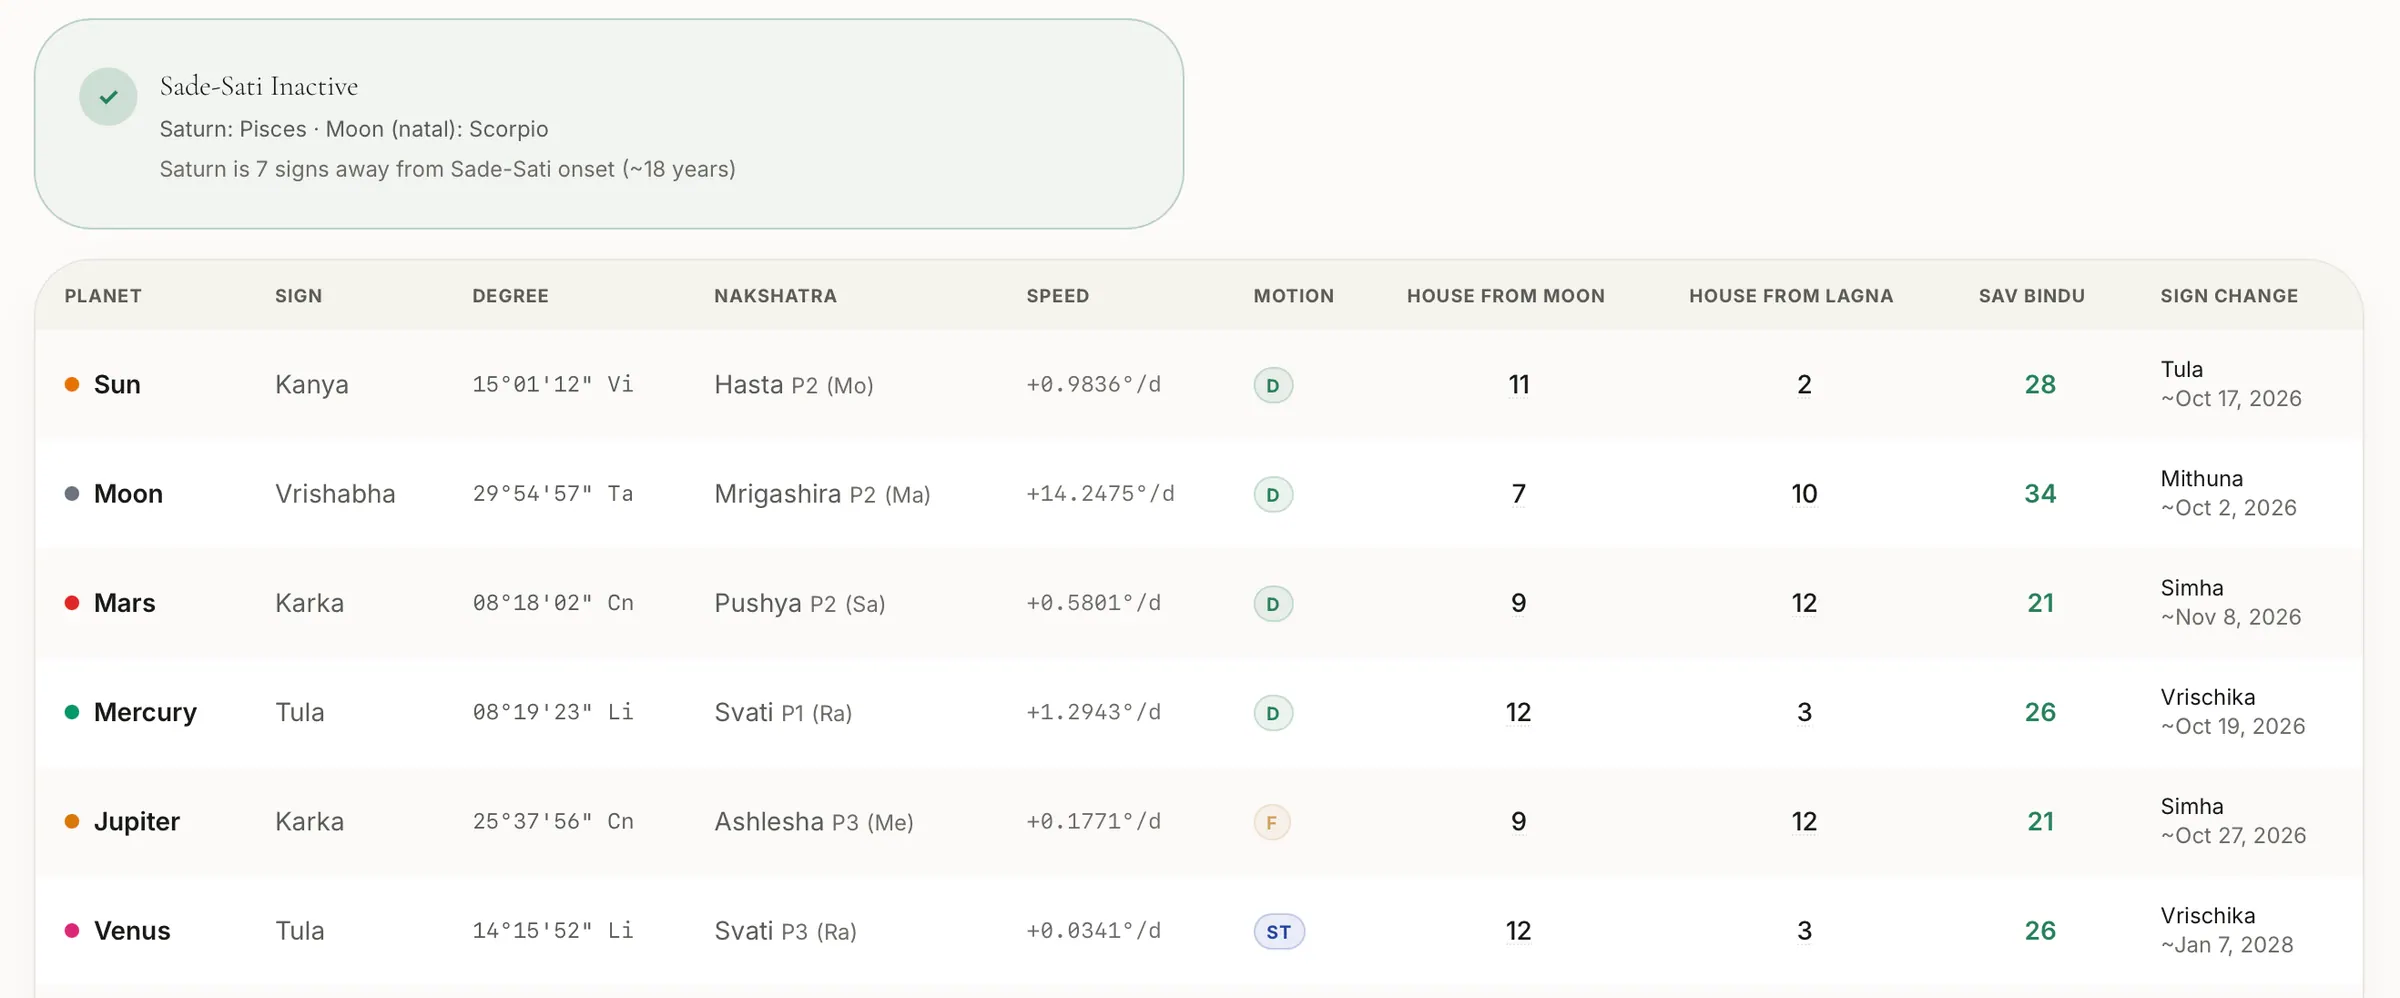Screen dimensions: 2400x998
Task: Click the orange dot beside Sun
Action: coord(72,384)
